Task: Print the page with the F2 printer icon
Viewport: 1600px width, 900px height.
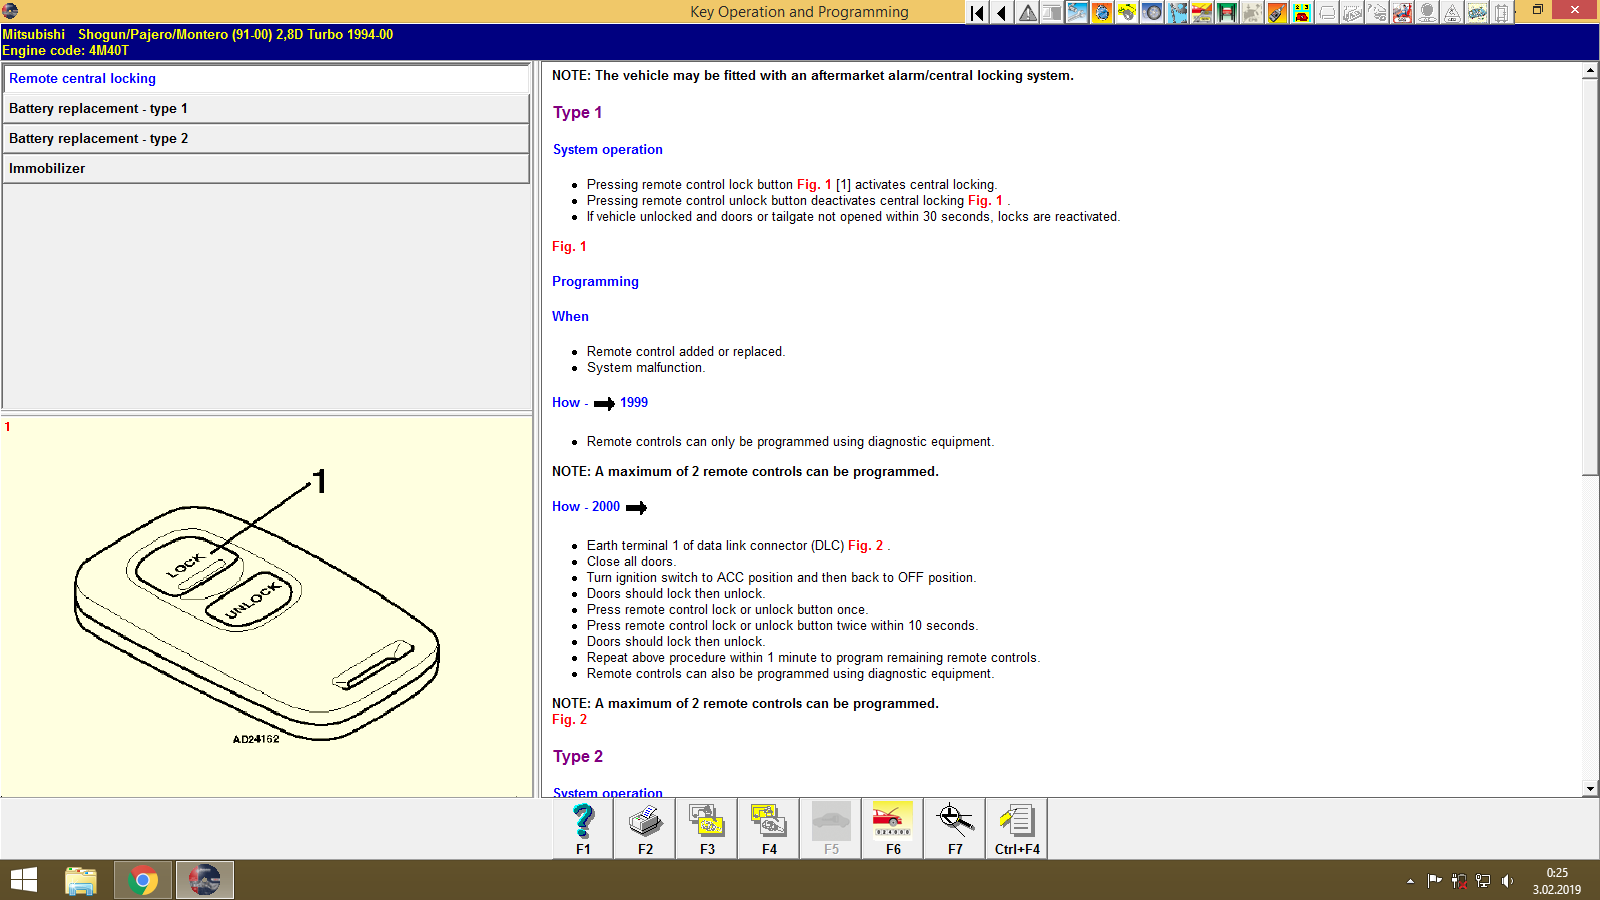Action: (x=643, y=828)
